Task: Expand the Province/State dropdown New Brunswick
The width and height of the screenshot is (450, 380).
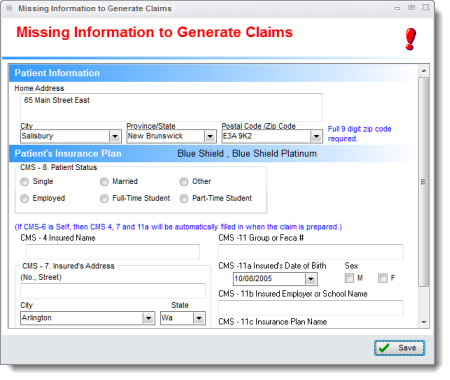Action: (x=210, y=136)
